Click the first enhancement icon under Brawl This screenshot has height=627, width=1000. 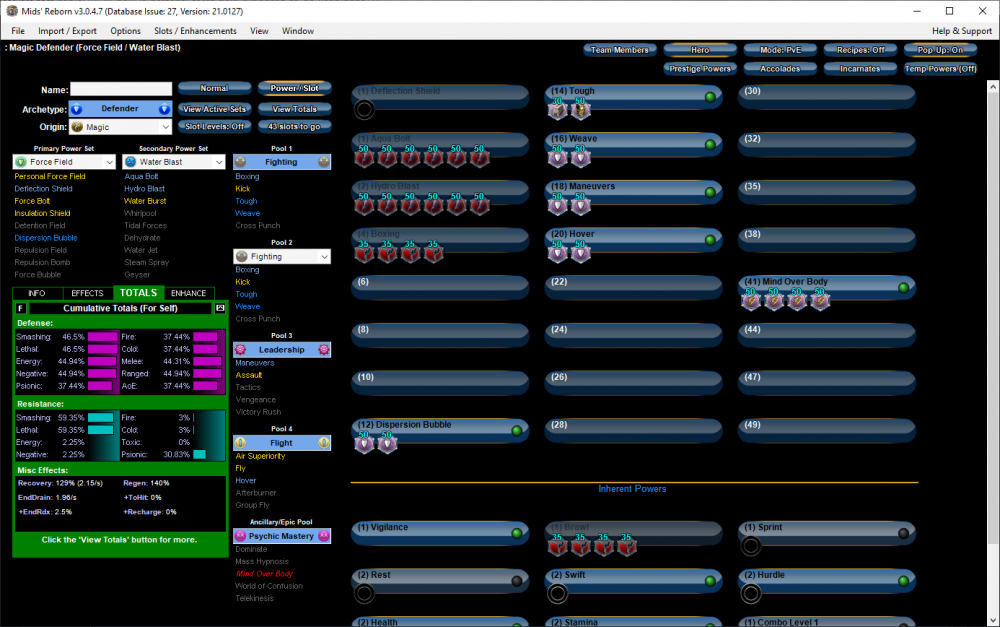(x=557, y=546)
